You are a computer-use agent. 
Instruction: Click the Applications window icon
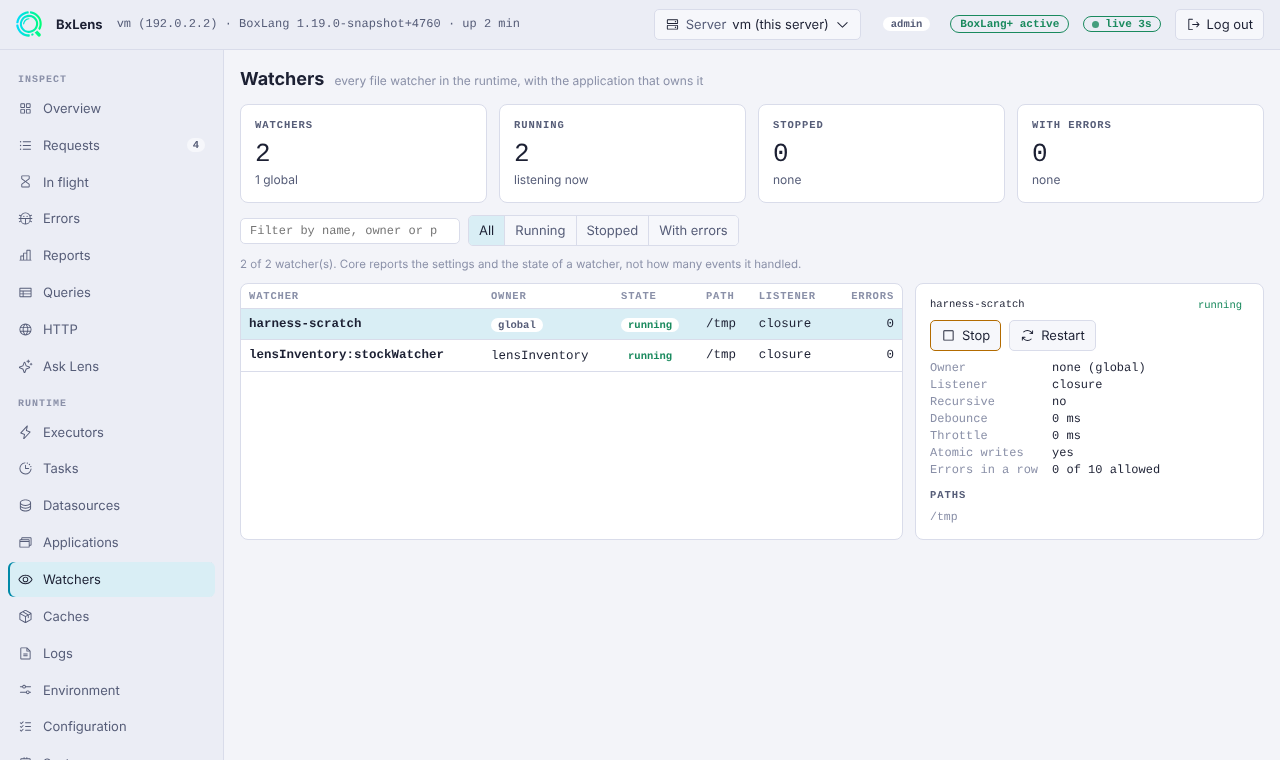(25, 542)
